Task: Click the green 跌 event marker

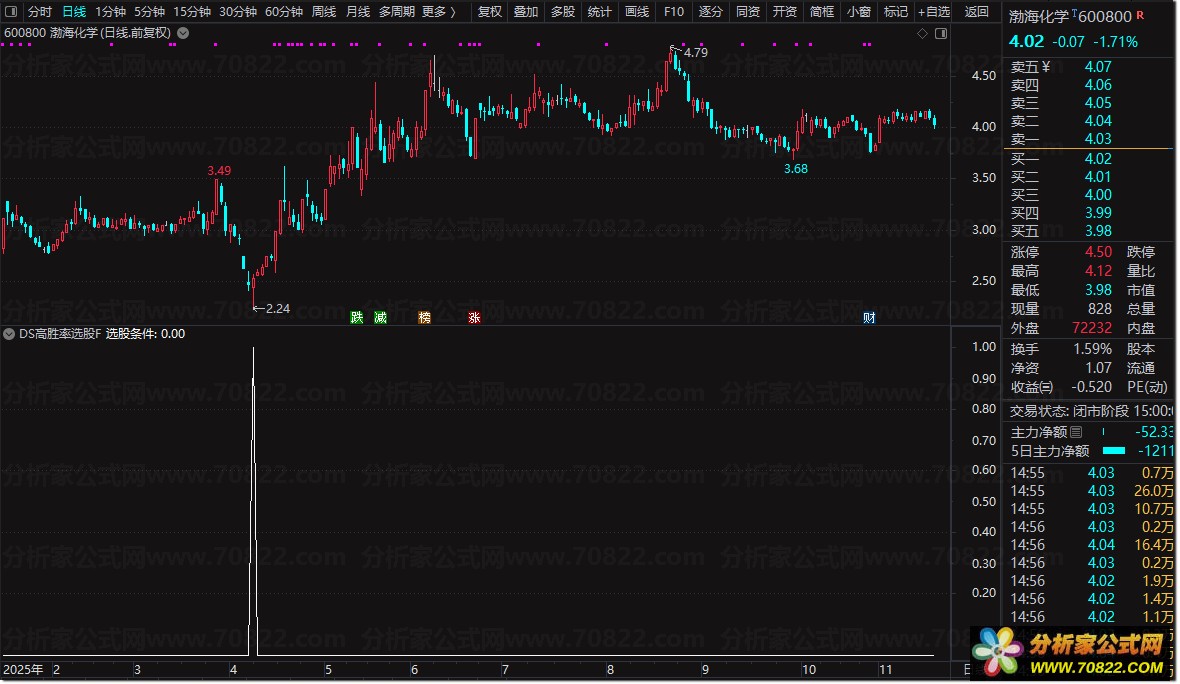Action: [x=357, y=318]
